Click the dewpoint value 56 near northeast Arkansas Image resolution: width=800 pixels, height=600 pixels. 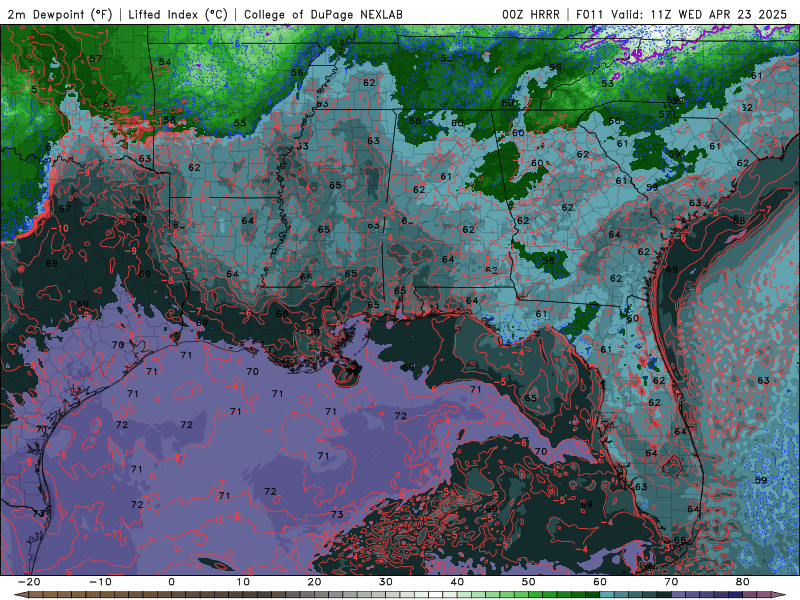click(297, 72)
